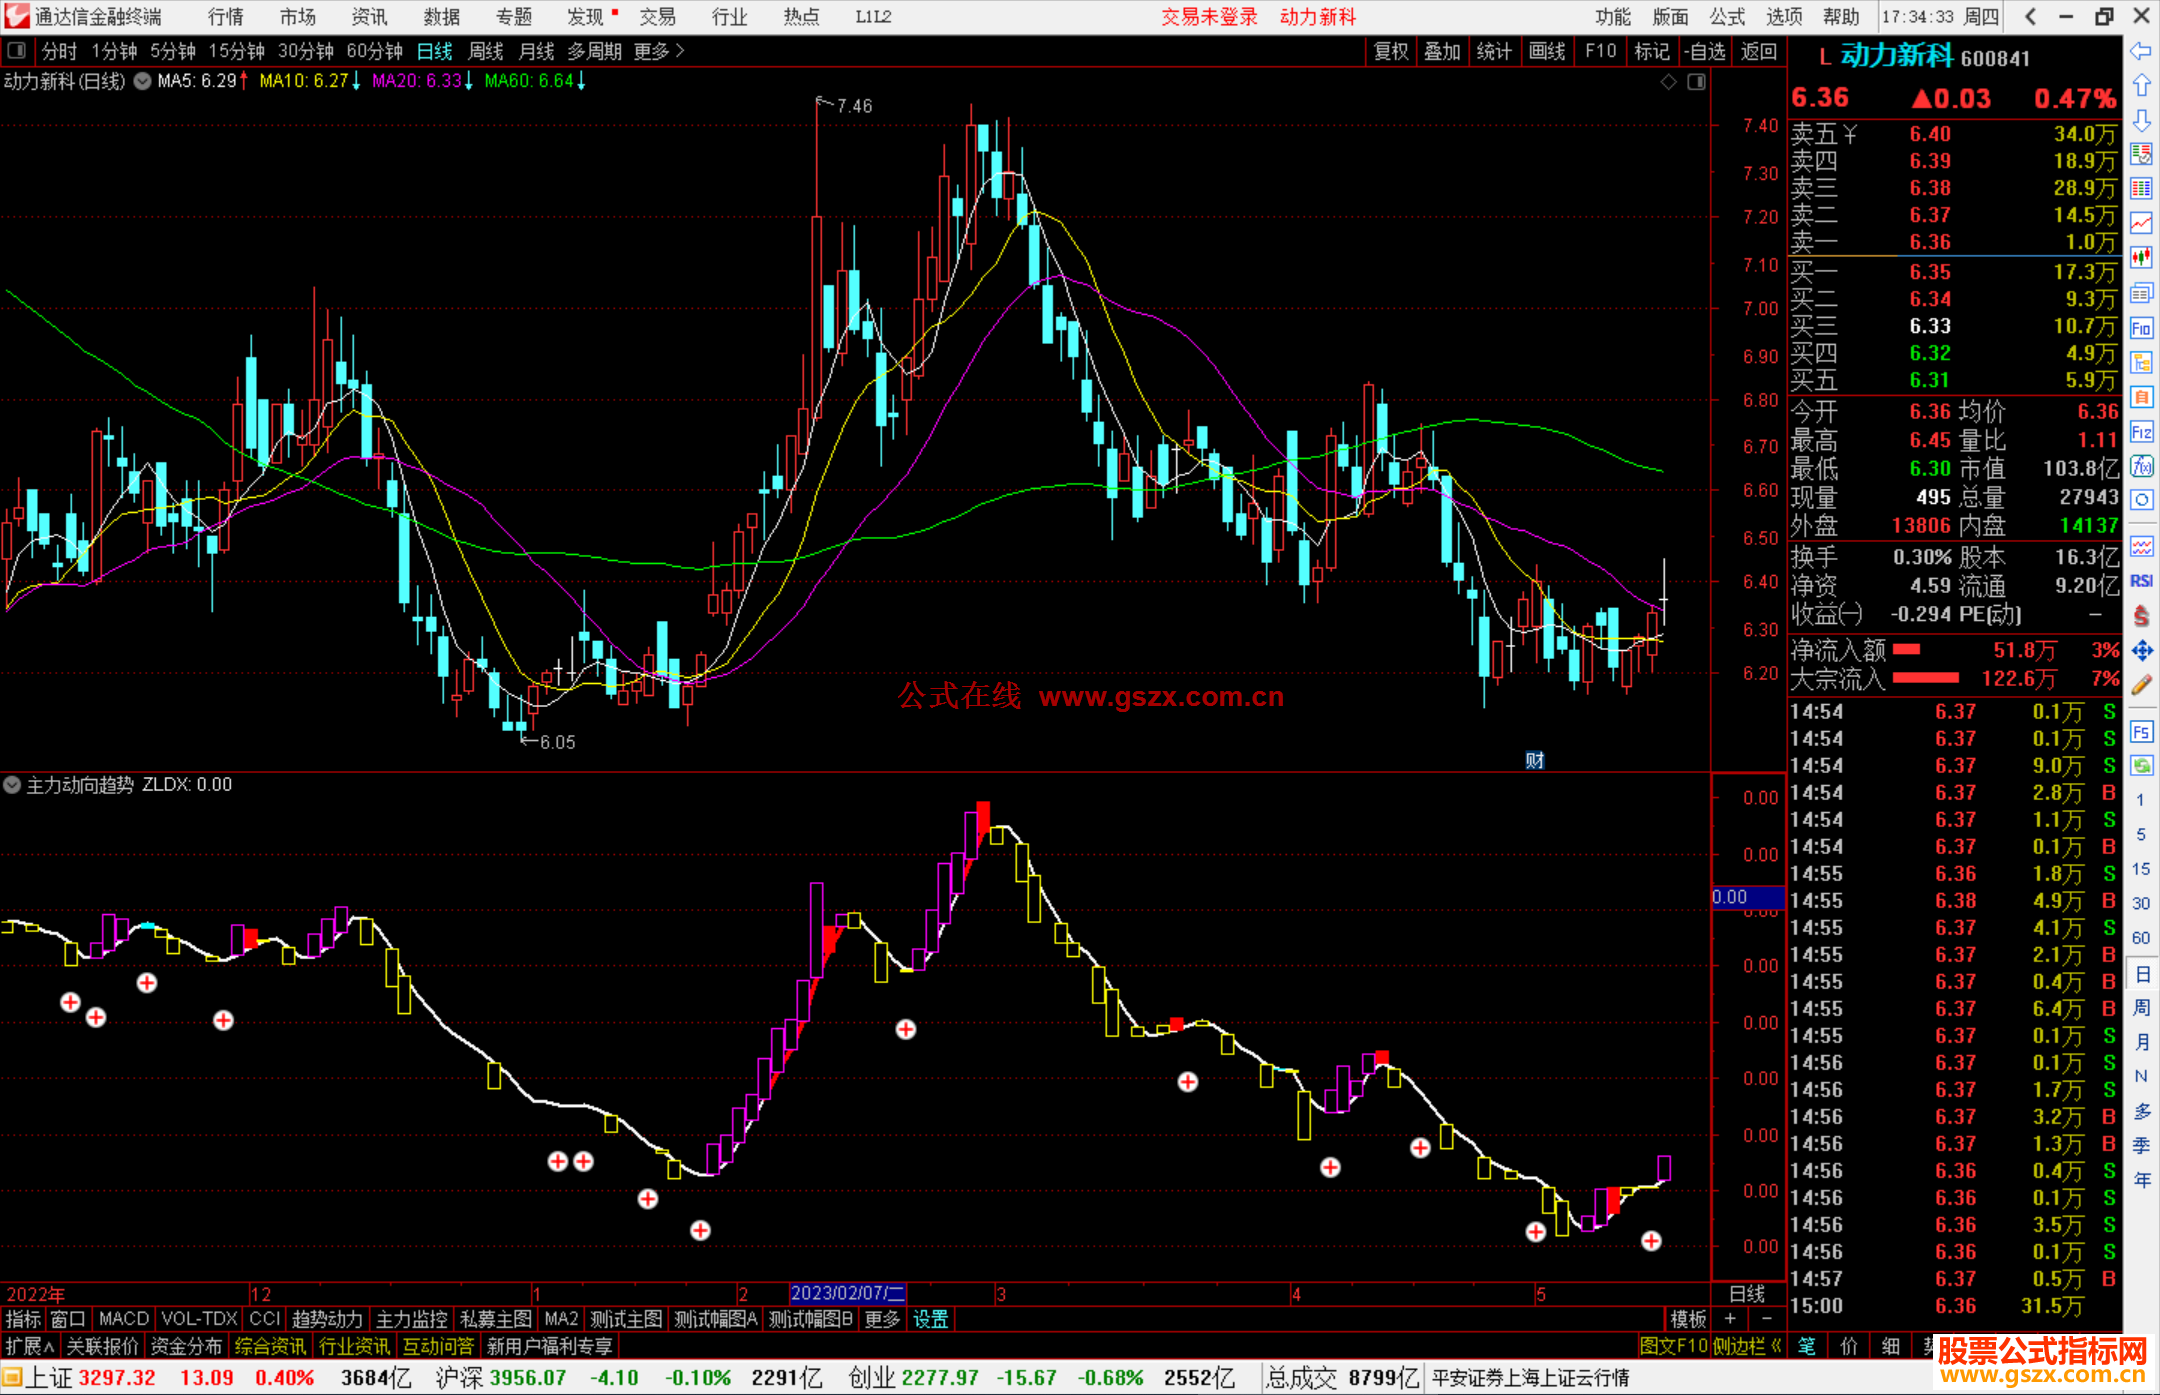
Task: Click the 复权 button
Action: [1390, 51]
